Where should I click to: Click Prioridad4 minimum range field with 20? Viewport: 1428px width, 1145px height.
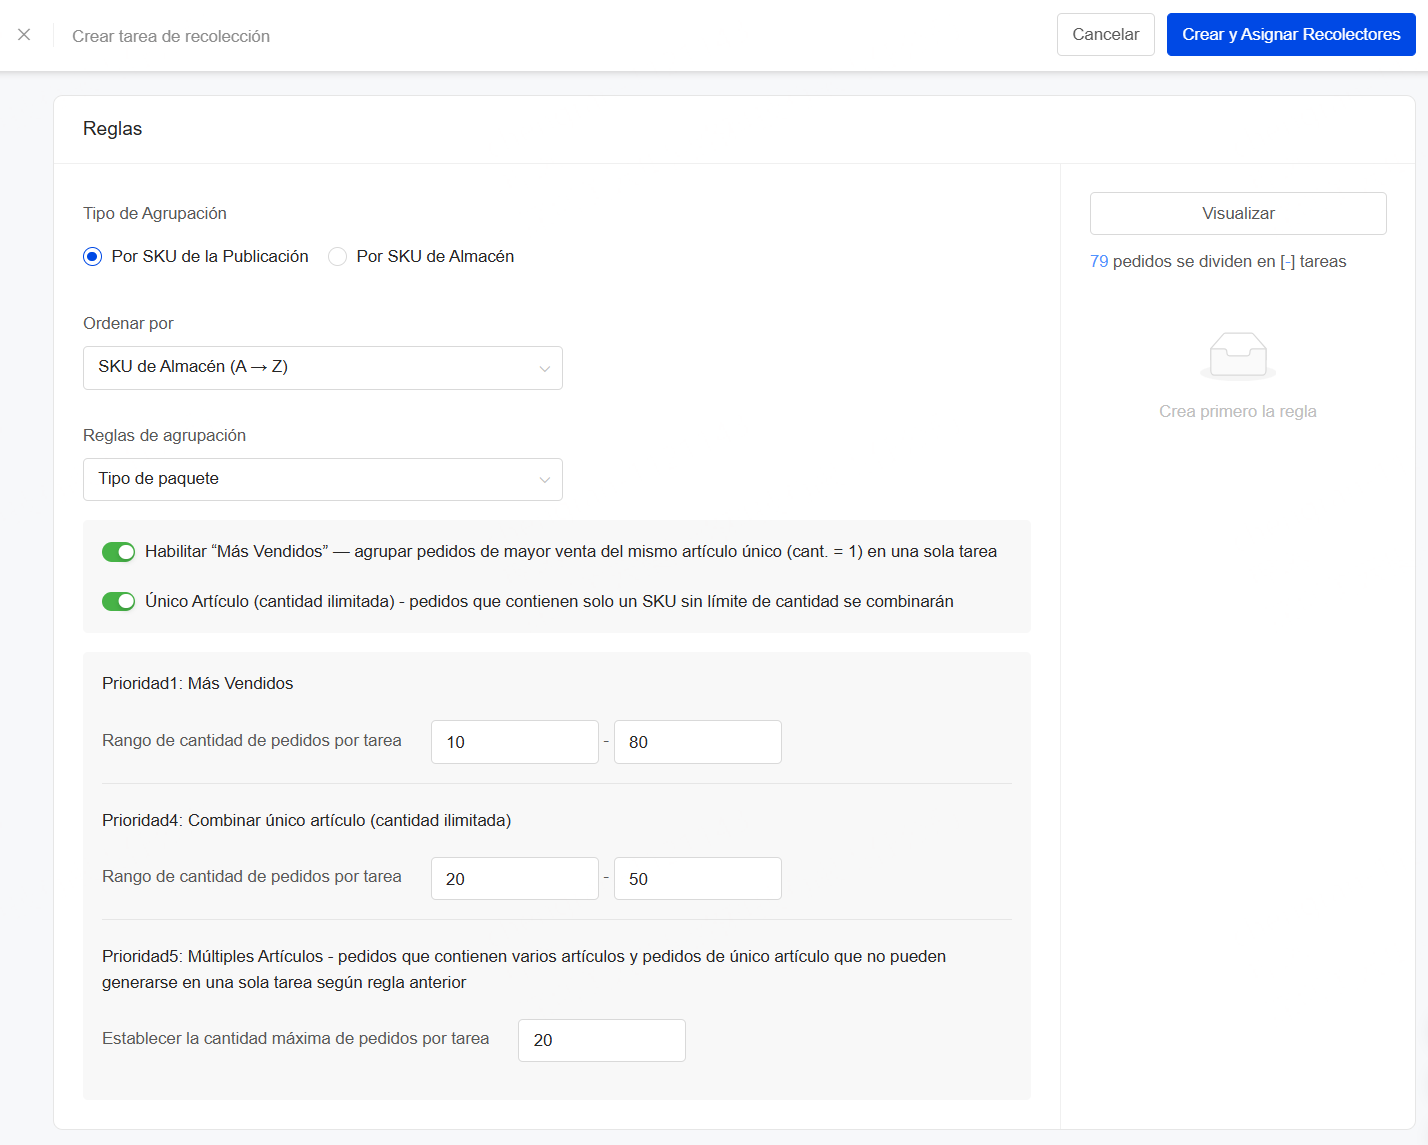[514, 879]
